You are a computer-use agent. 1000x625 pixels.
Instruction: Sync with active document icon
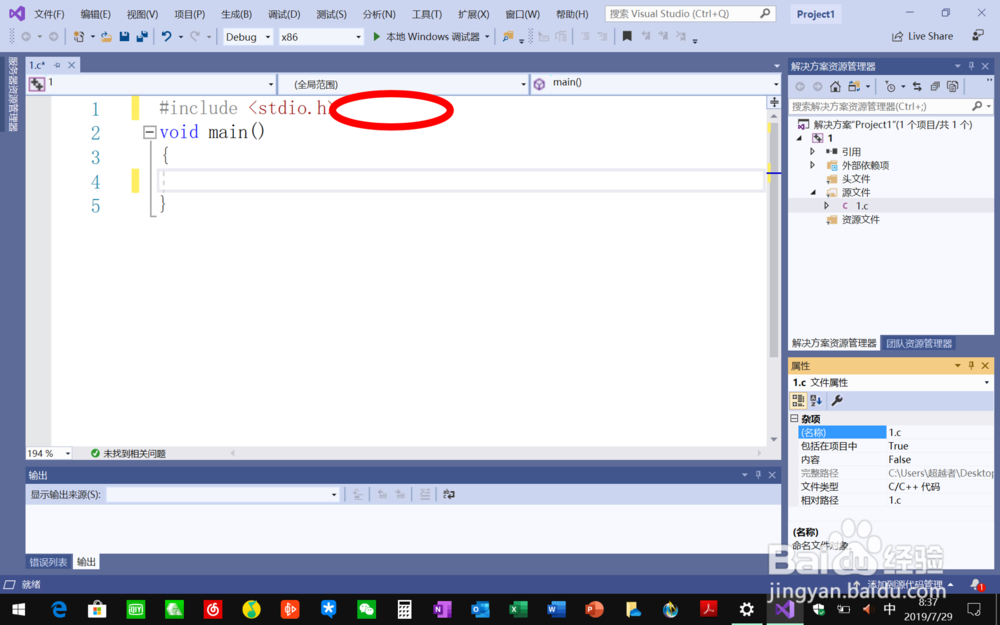pyautogui.click(x=917, y=87)
